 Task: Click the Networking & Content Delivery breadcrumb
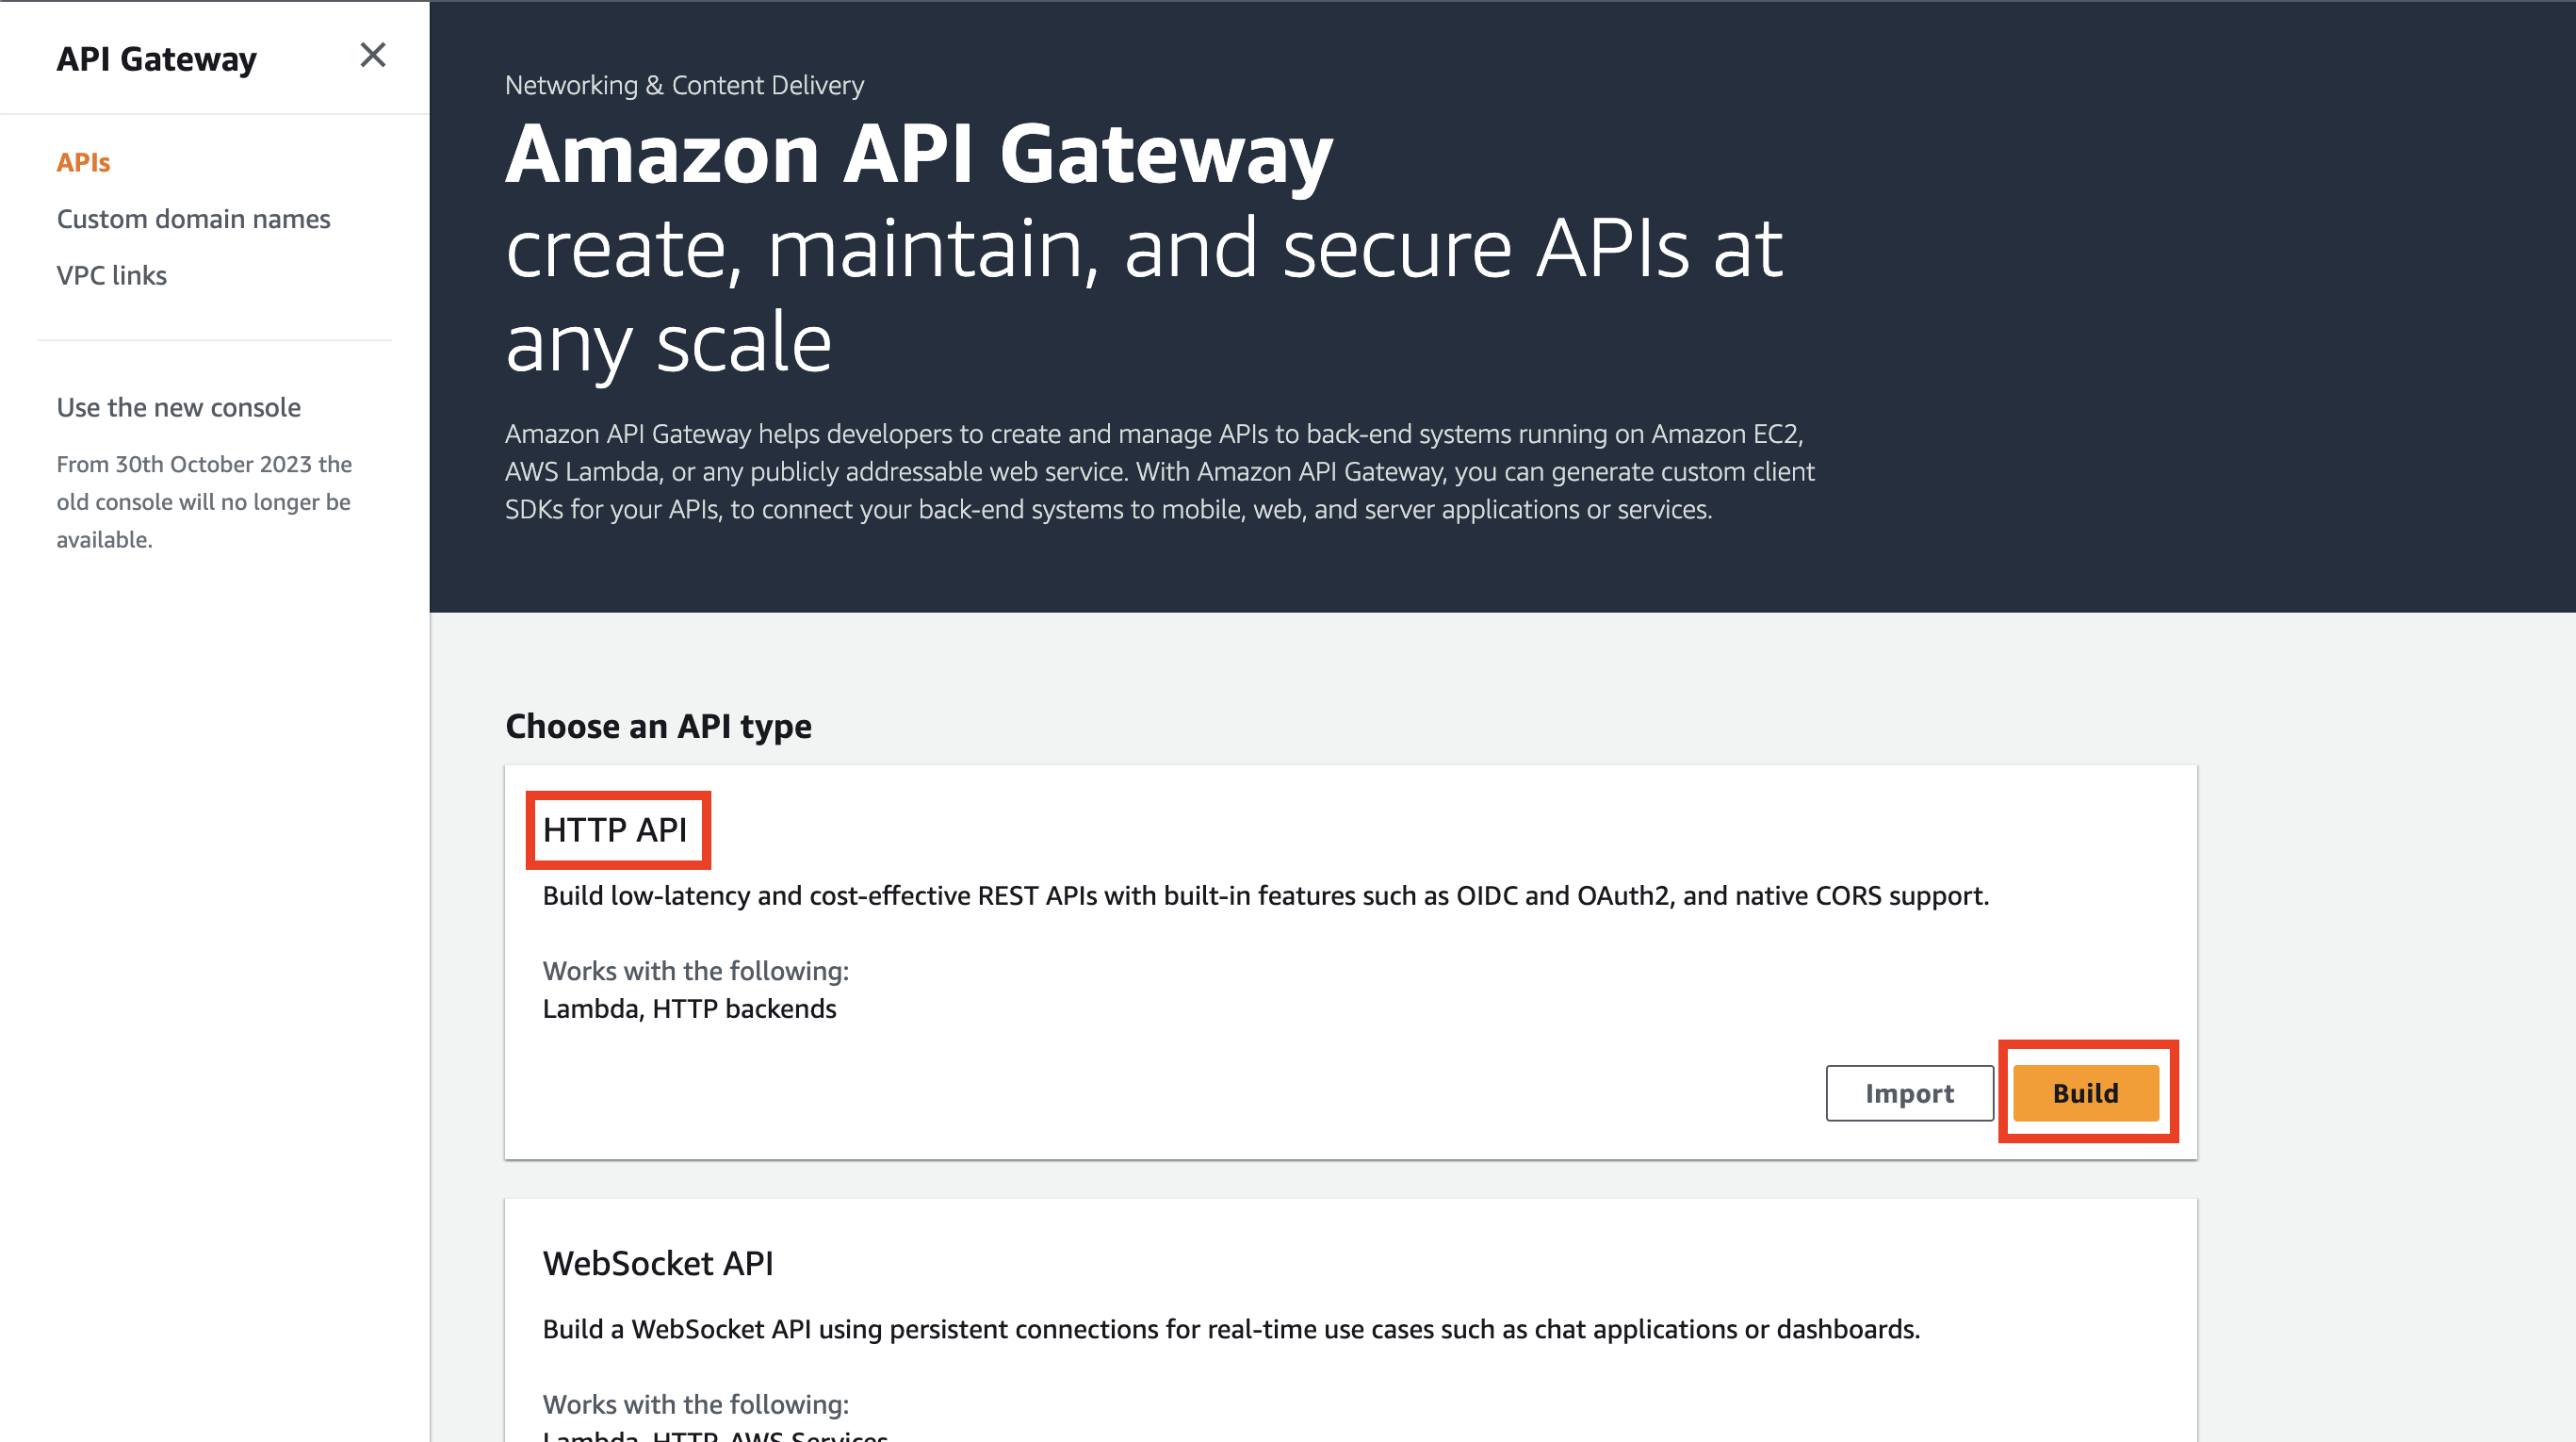point(684,85)
